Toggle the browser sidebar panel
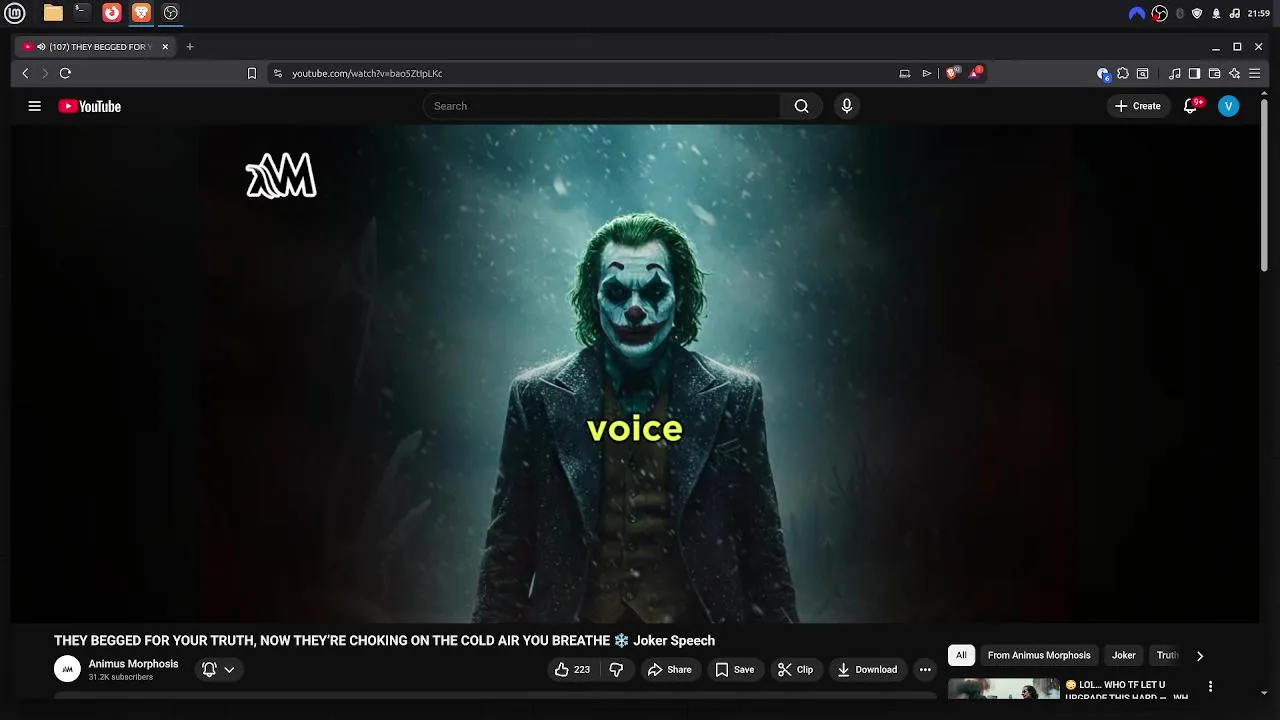The height and width of the screenshot is (720, 1280). [1194, 73]
